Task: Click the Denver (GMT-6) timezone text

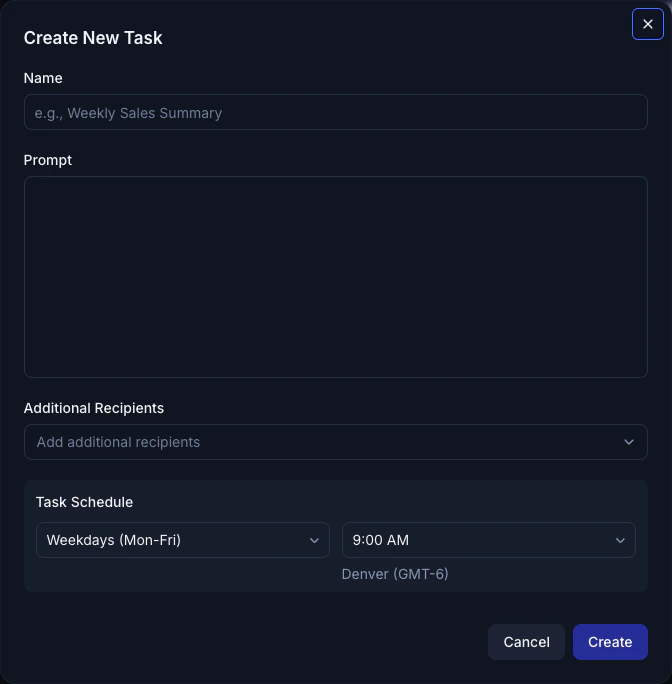Action: click(x=395, y=574)
